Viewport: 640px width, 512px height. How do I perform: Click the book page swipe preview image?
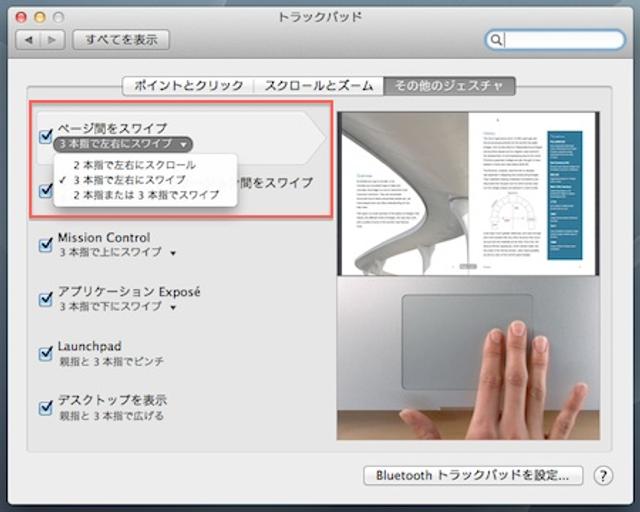pyautogui.click(x=468, y=194)
